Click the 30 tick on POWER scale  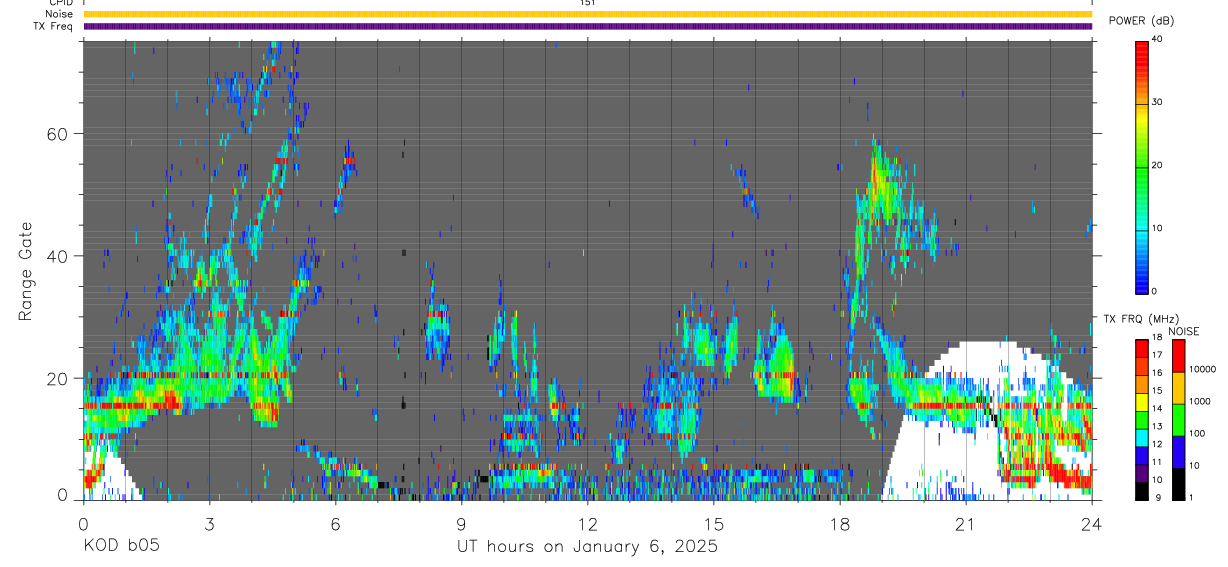(1159, 102)
